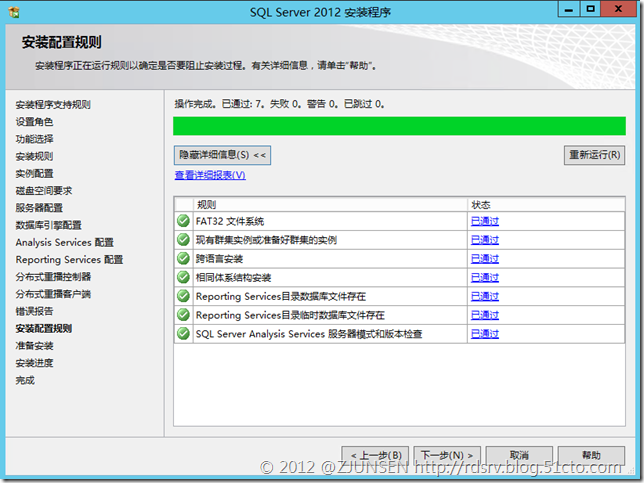
Task: Click rule text 跨语言安装
Action: (x=219, y=259)
